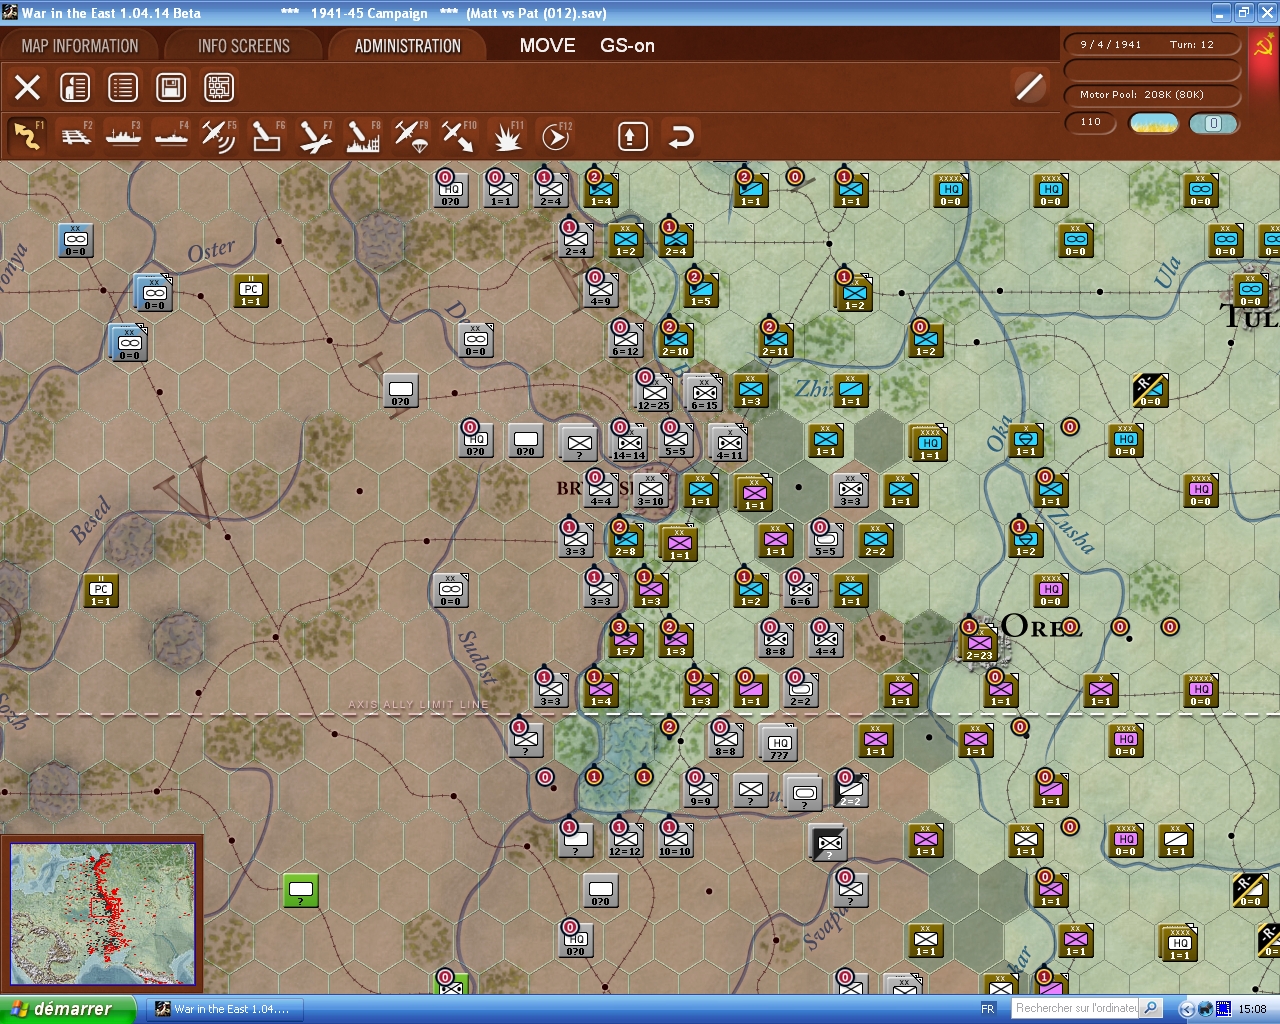Open the grid-pattern map icon in Administration
The image size is (1280, 1024).
tap(219, 87)
